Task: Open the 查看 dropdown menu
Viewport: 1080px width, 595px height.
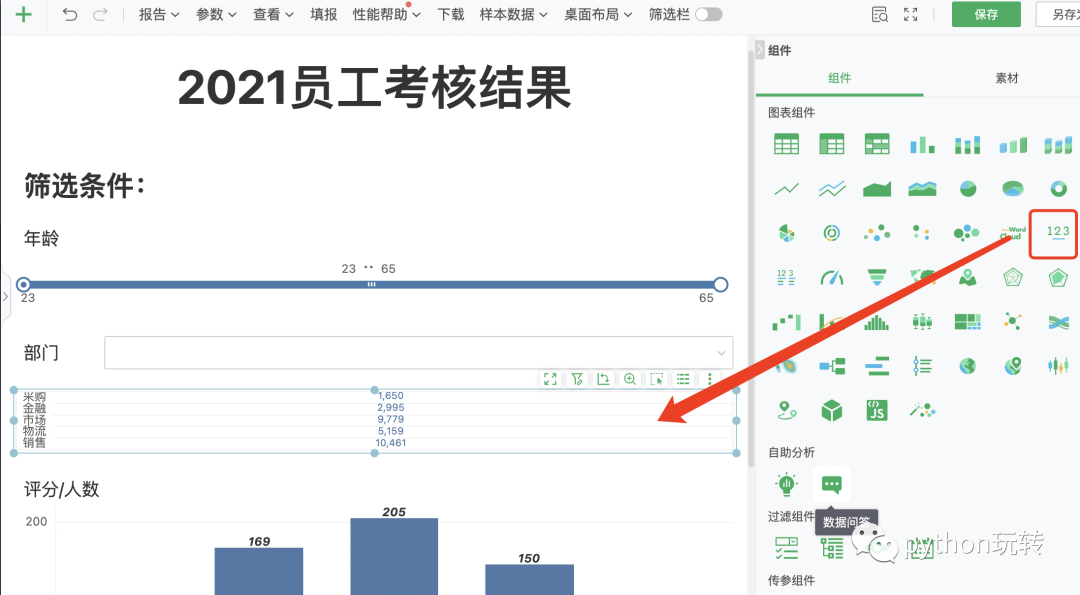Action: [x=273, y=14]
